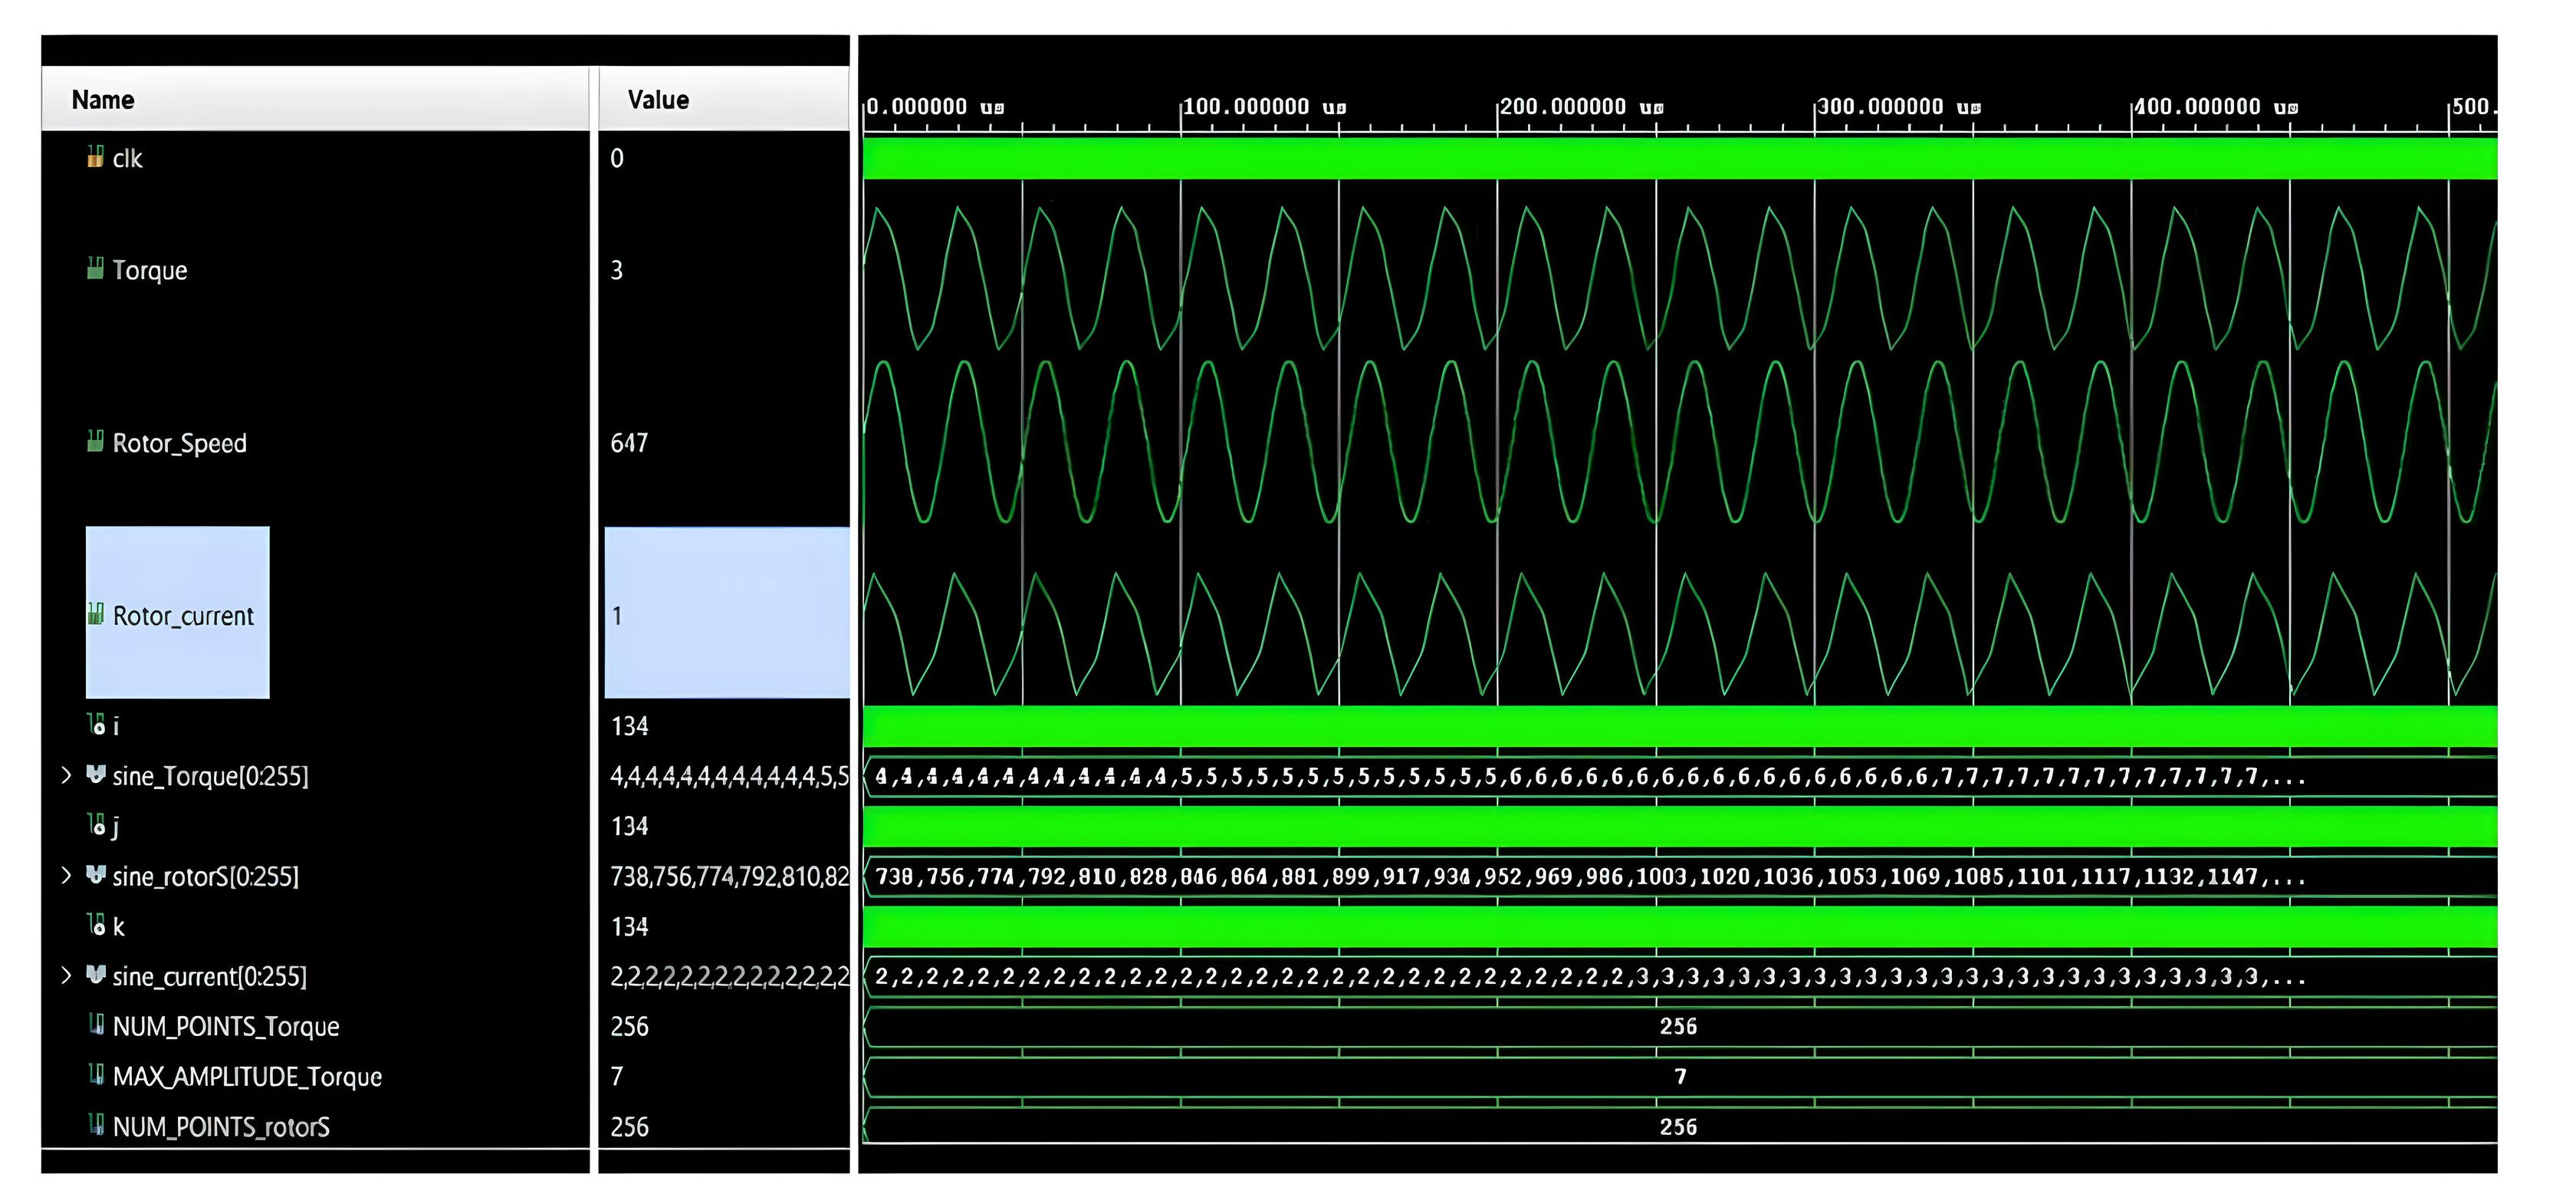Click the Rotor_Speed waveform icon
Screen dimensions: 2576x1184
(96, 441)
